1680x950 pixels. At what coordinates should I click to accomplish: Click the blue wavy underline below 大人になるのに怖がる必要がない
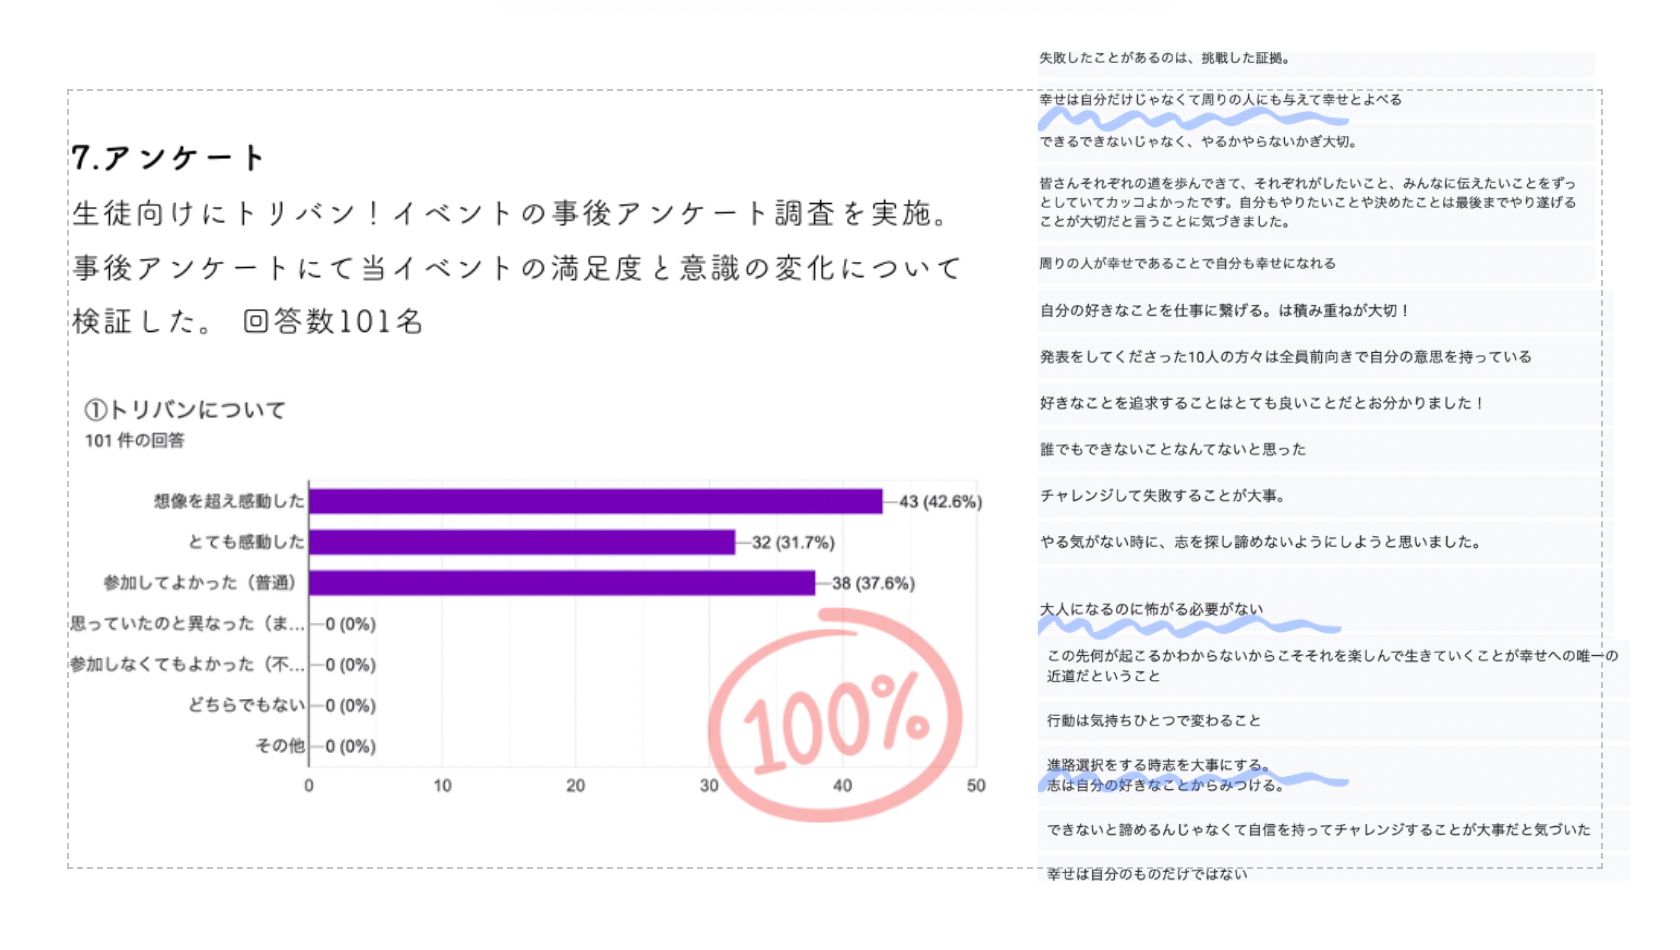pyautogui.click(x=1190, y=628)
